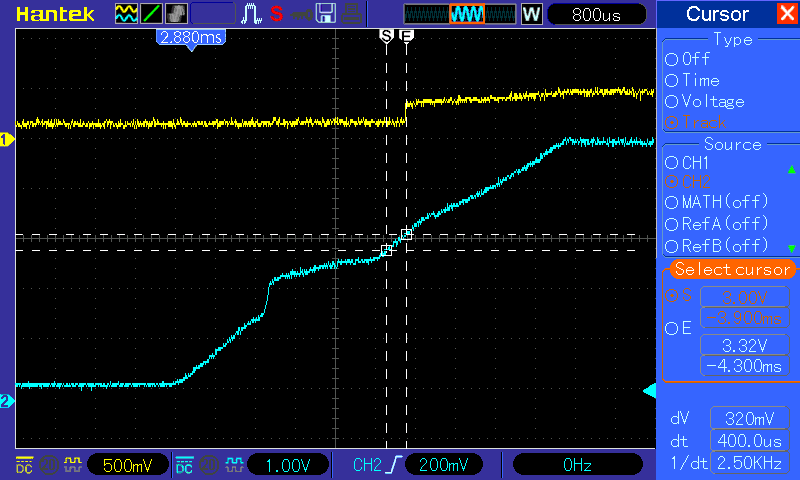
Task: Click the CH1 DC coupling icon
Action: pyautogui.click(x=24, y=465)
